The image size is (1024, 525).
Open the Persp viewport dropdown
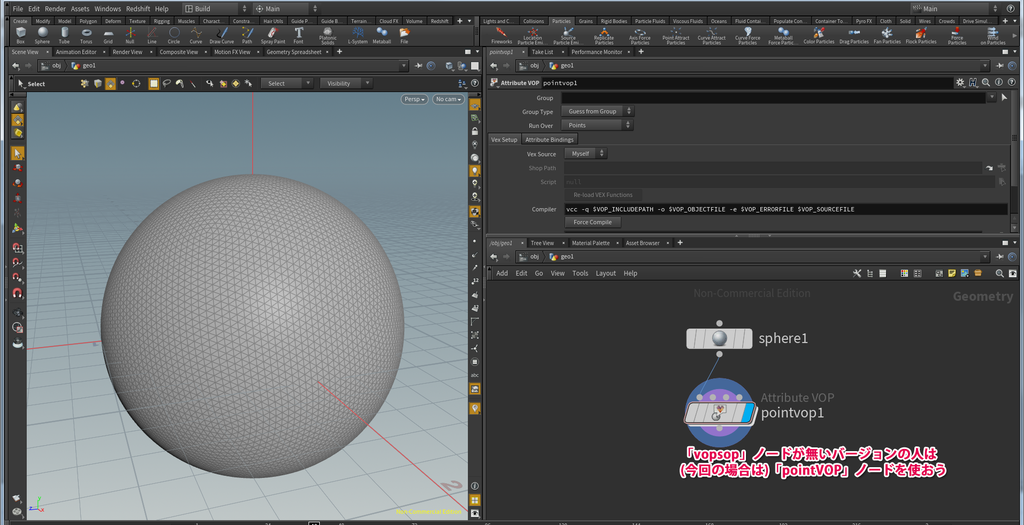pyautogui.click(x=414, y=99)
